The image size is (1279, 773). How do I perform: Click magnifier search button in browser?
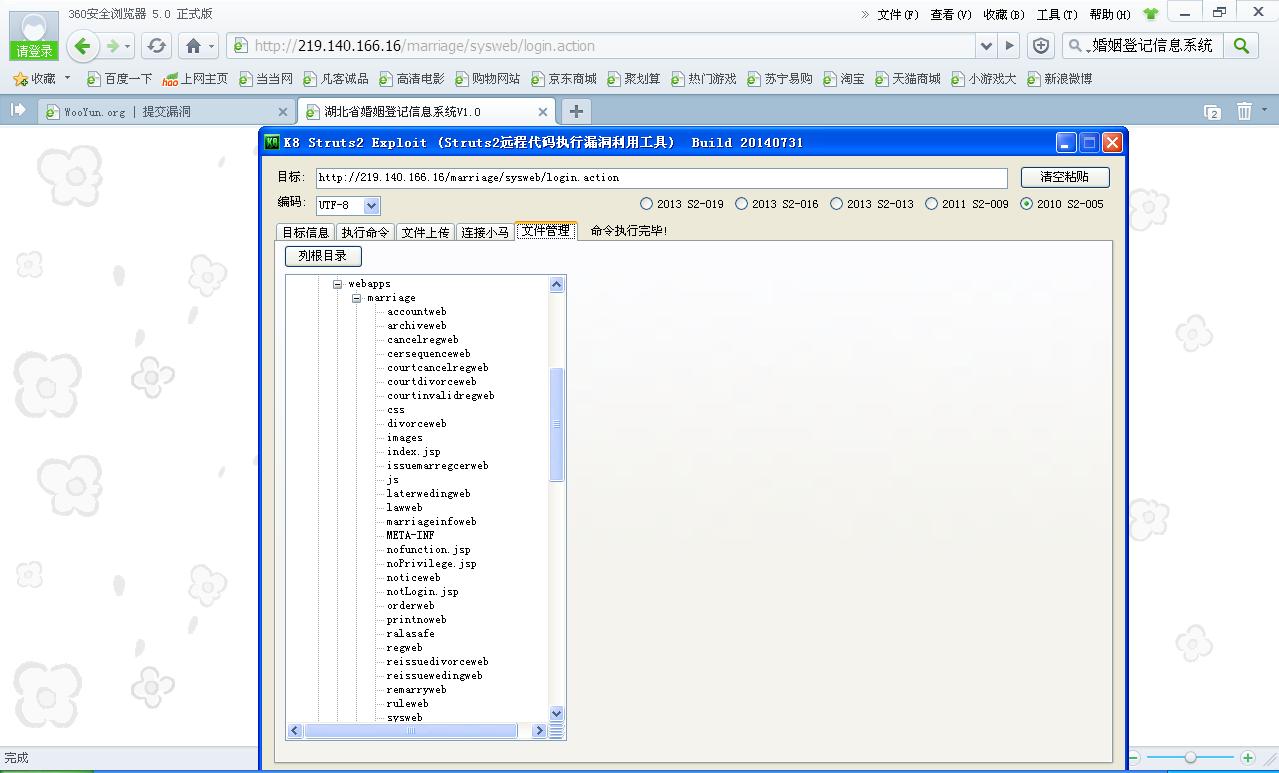(x=1241, y=46)
